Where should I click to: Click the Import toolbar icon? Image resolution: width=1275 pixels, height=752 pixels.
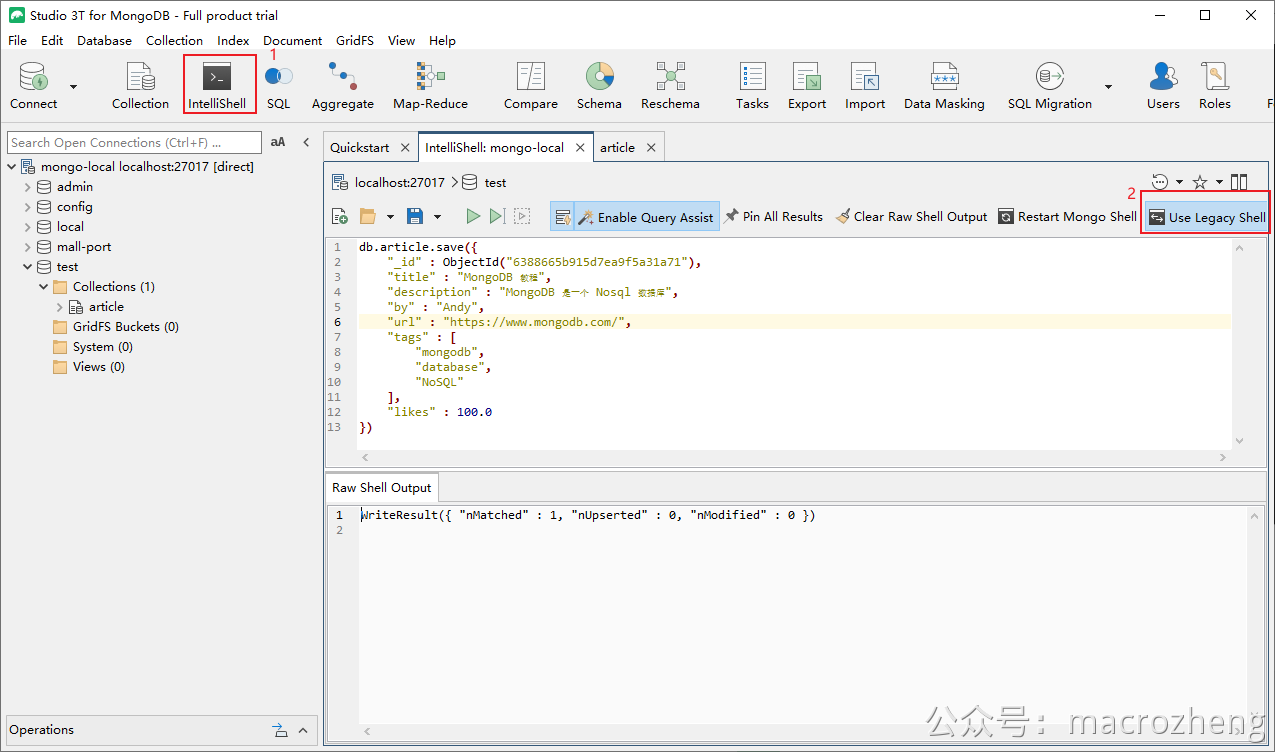coord(865,85)
